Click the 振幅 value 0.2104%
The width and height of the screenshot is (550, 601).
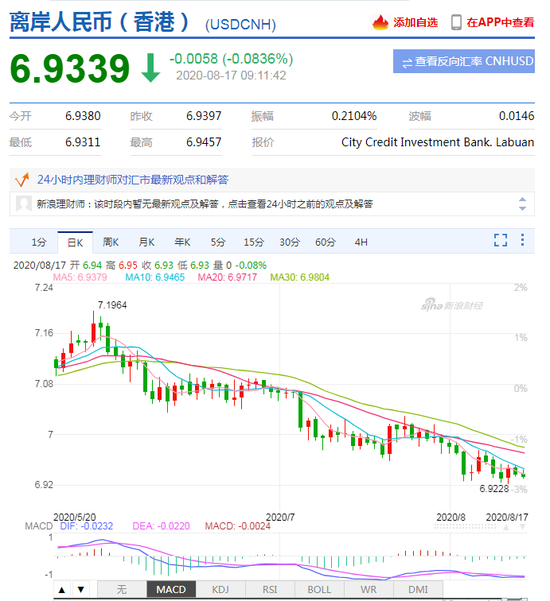354,116
